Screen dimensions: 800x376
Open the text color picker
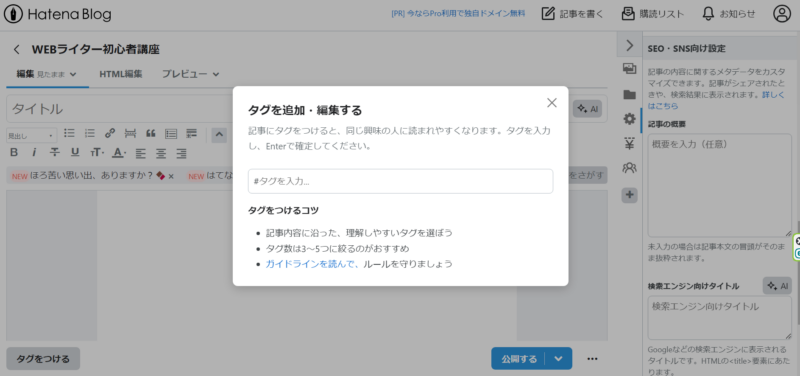point(119,153)
